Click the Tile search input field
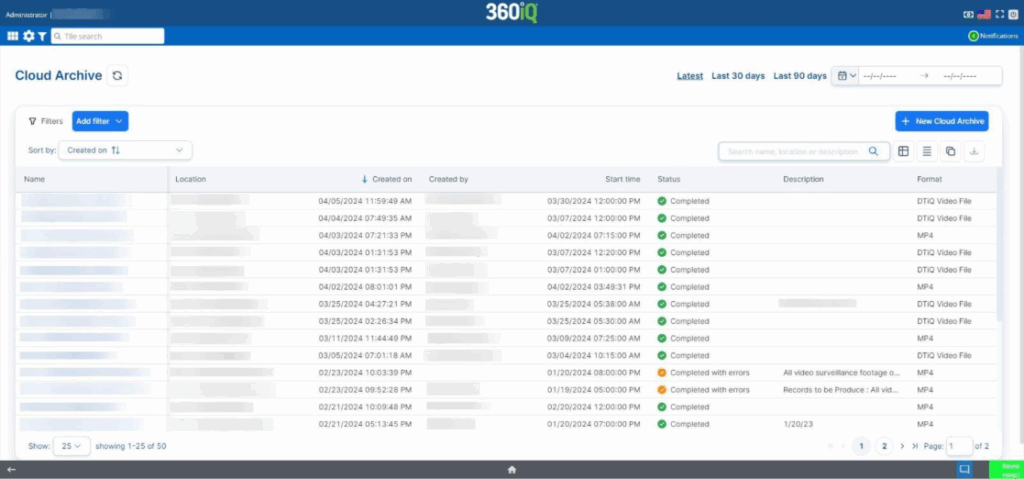 [108, 36]
